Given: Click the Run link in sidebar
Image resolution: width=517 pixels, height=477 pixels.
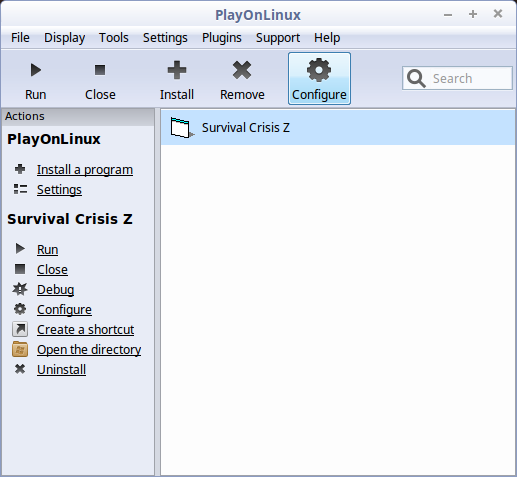Looking at the screenshot, I should [48, 250].
